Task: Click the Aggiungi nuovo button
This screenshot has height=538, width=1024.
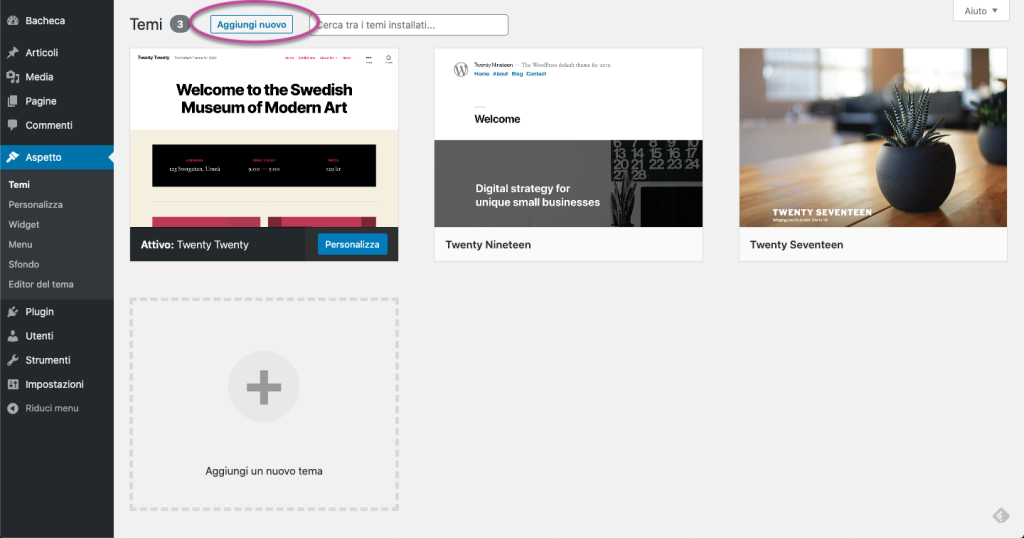Action: click(x=251, y=24)
